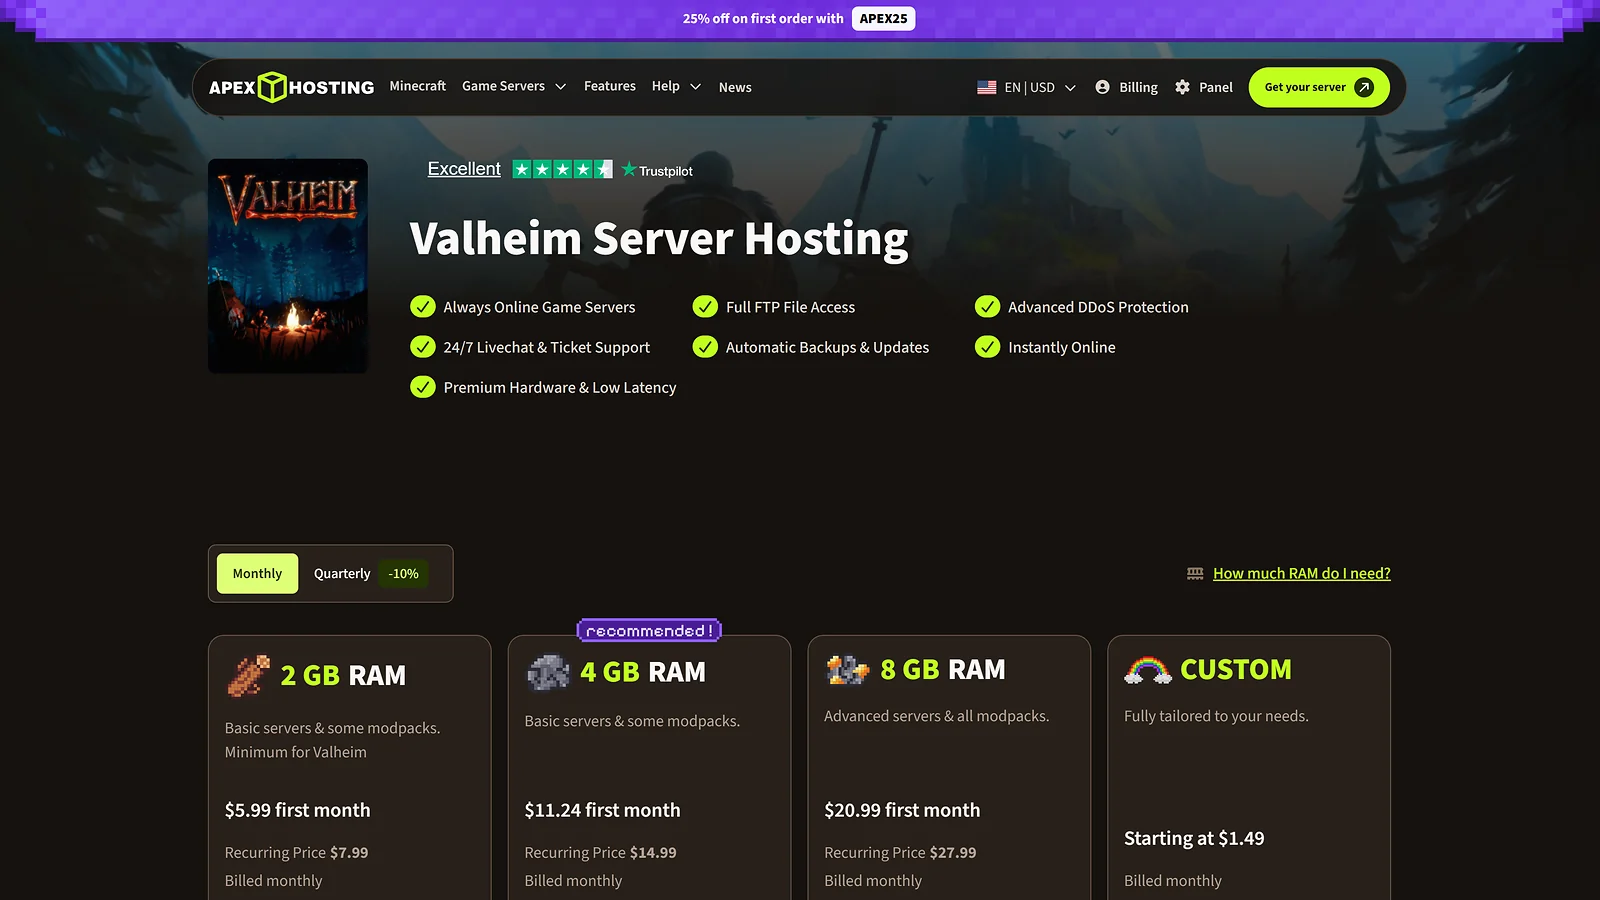Click the ore icon on 8 GB plan
The height and width of the screenshot is (900, 1600).
(x=848, y=669)
